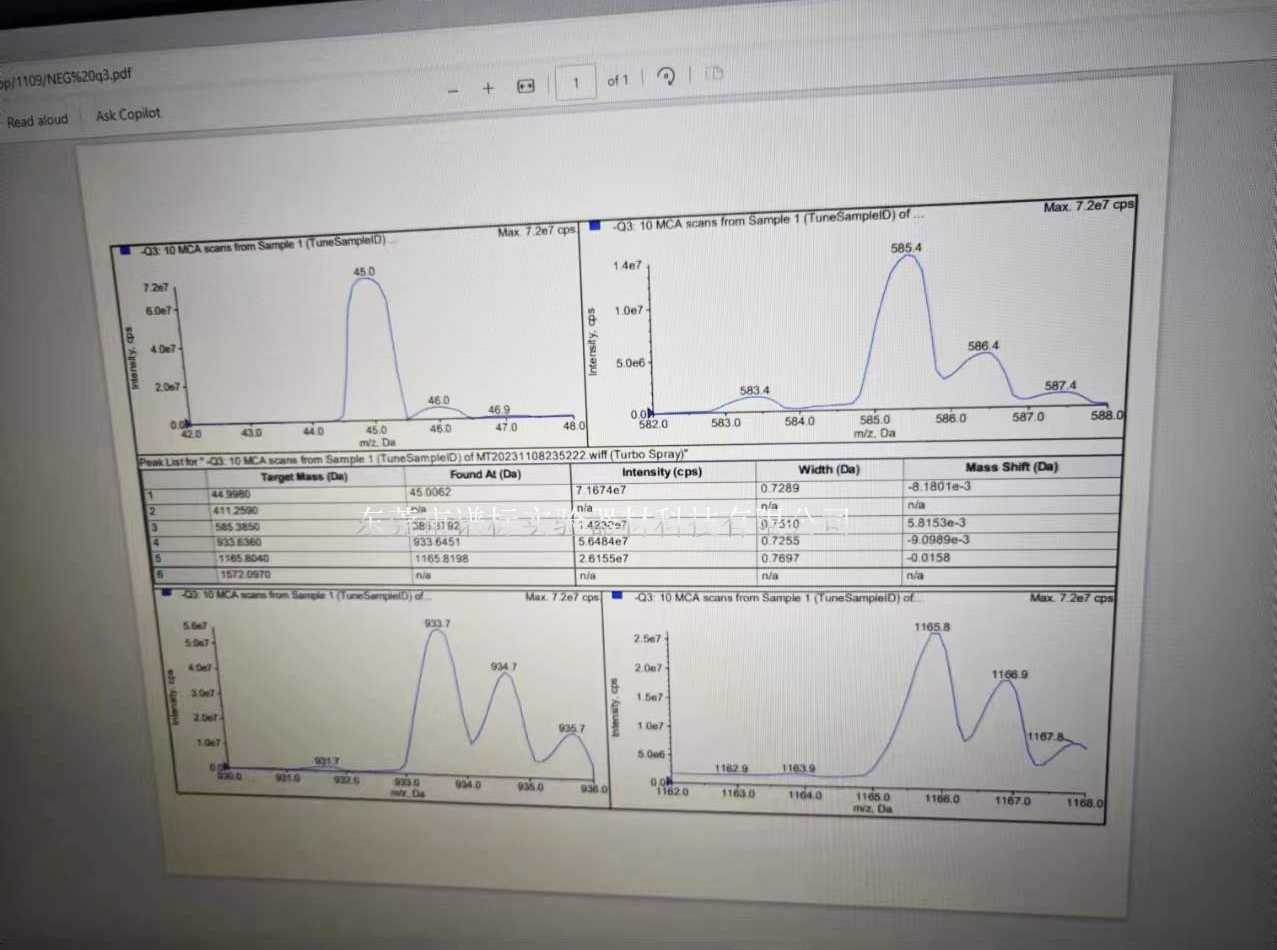Select the 585.4 peak label

pyautogui.click(x=905, y=247)
